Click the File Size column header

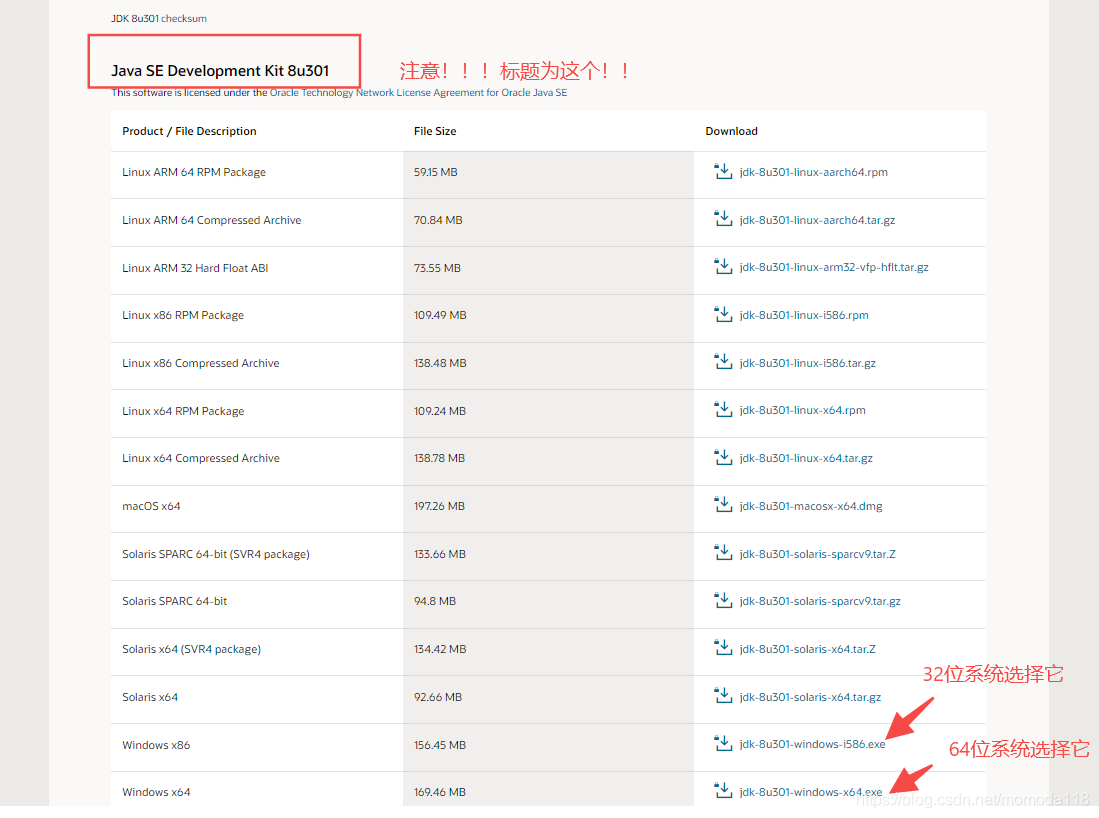(435, 131)
